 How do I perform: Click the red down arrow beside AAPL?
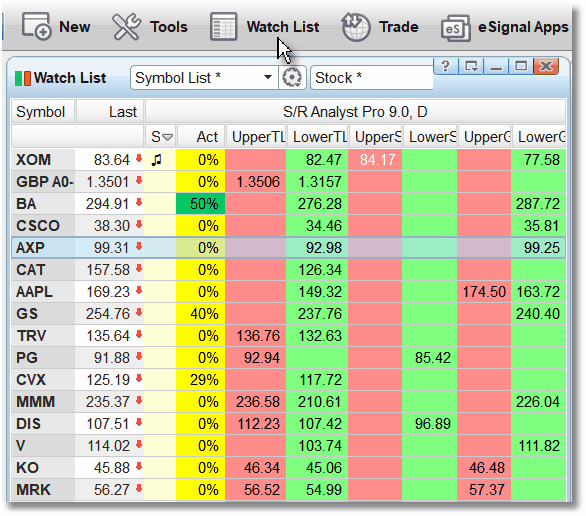coord(139,291)
